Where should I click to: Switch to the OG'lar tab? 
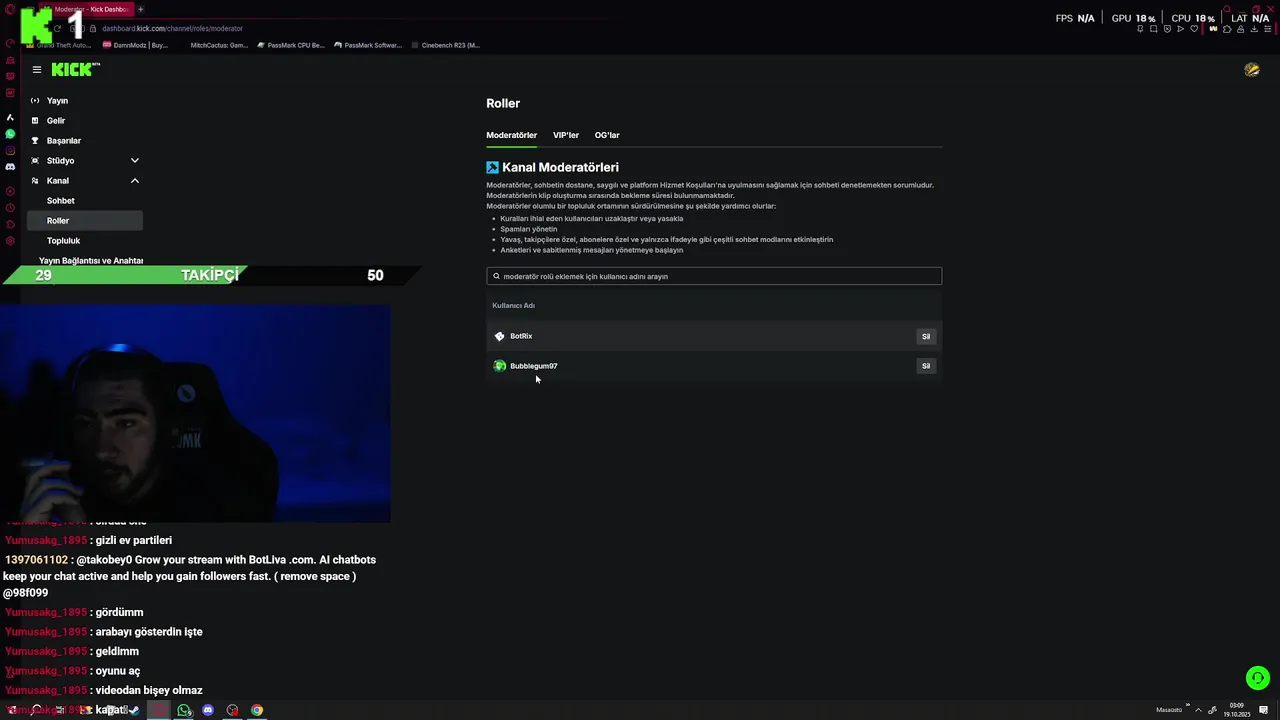pyautogui.click(x=607, y=135)
